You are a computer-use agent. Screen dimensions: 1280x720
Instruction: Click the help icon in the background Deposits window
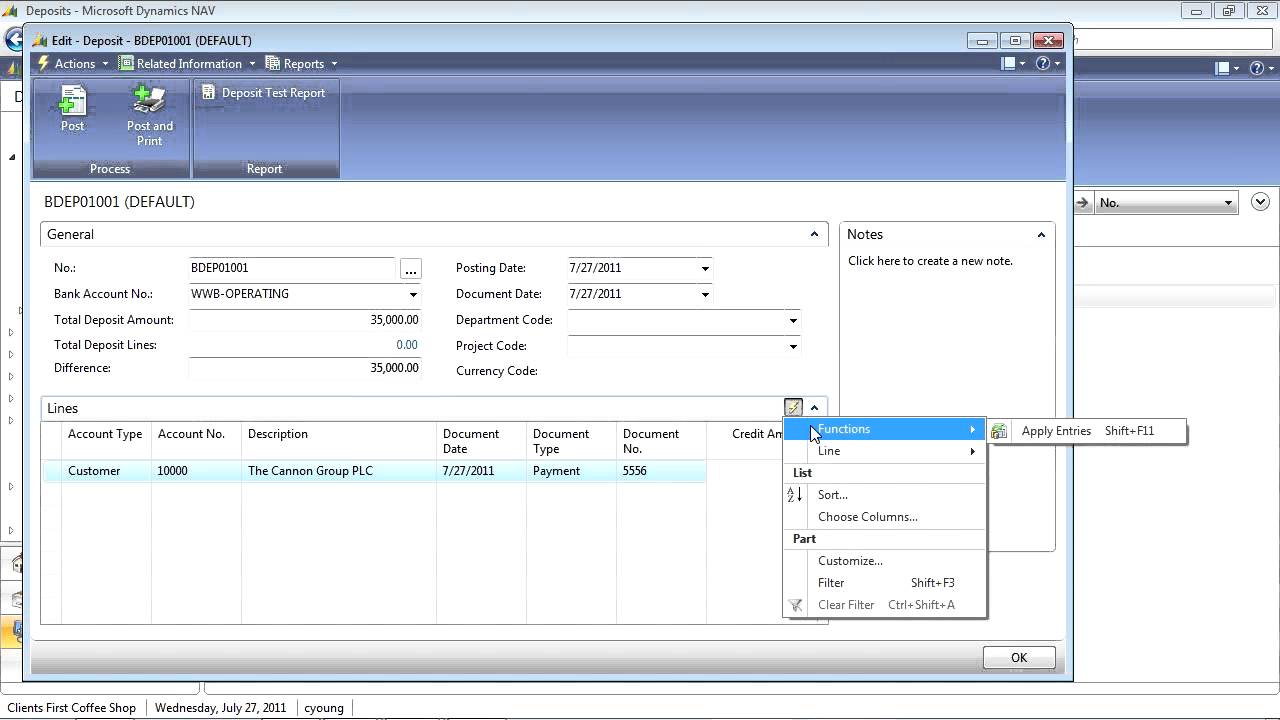point(1257,68)
